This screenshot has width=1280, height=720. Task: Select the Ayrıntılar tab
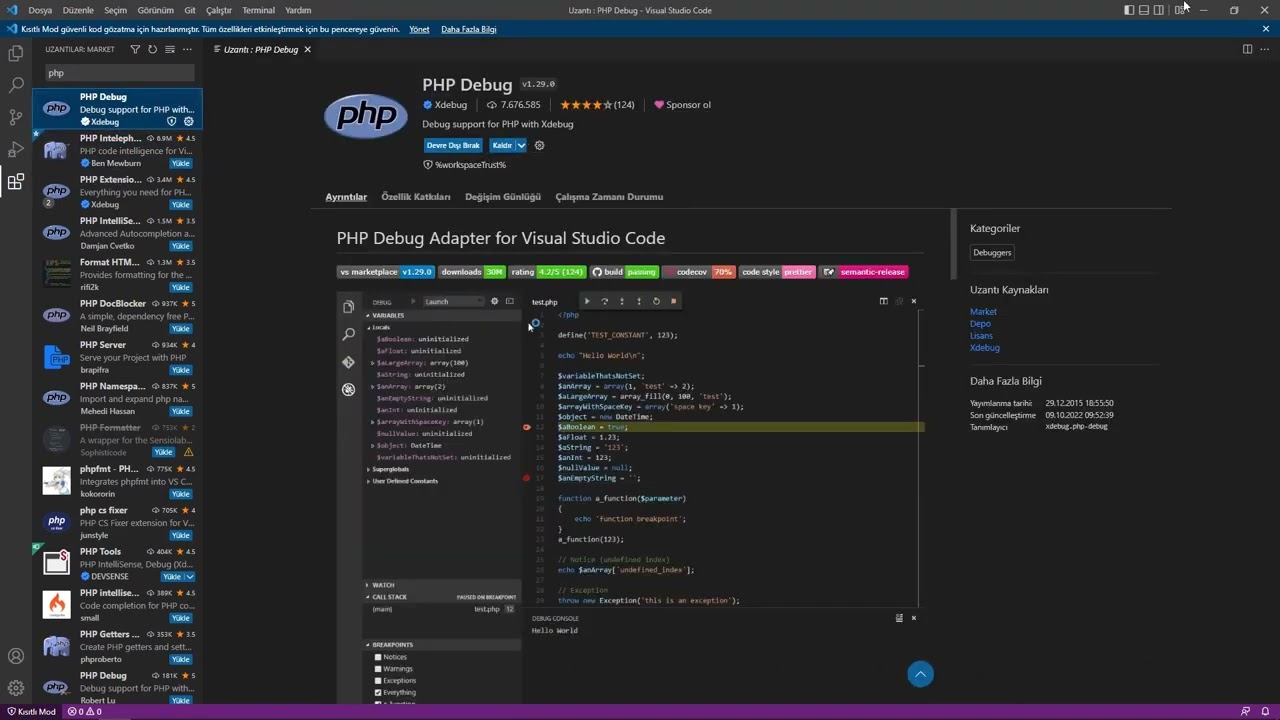click(346, 197)
